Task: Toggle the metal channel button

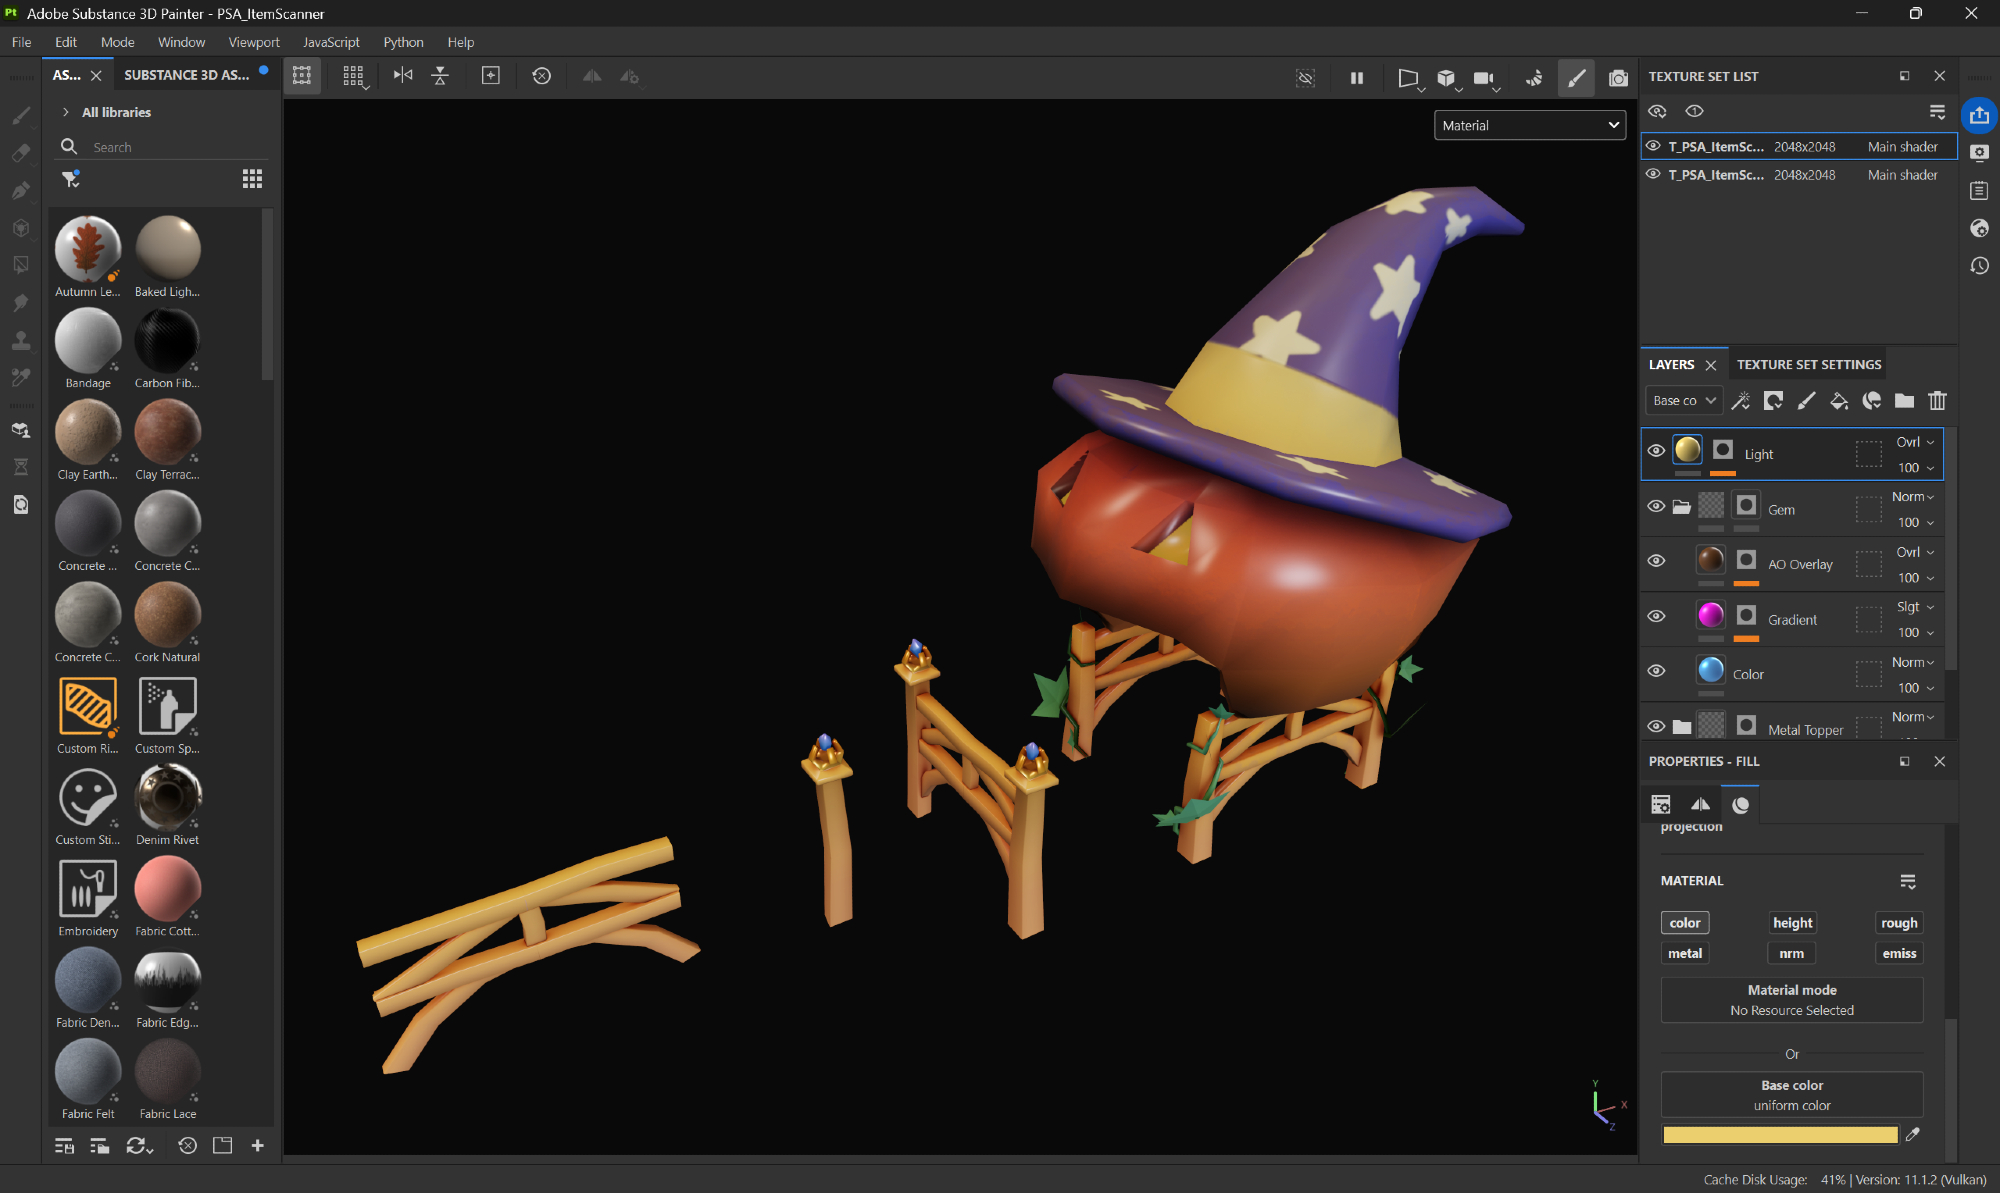Action: [x=1684, y=953]
